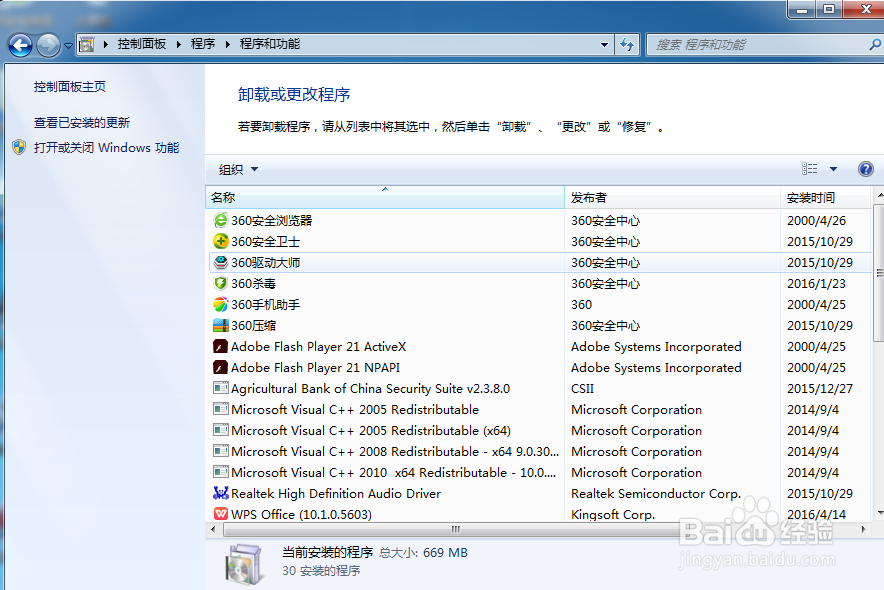This screenshot has height=590, width=884.
Task: Sort by 安装时间 column header
Action: [826, 198]
